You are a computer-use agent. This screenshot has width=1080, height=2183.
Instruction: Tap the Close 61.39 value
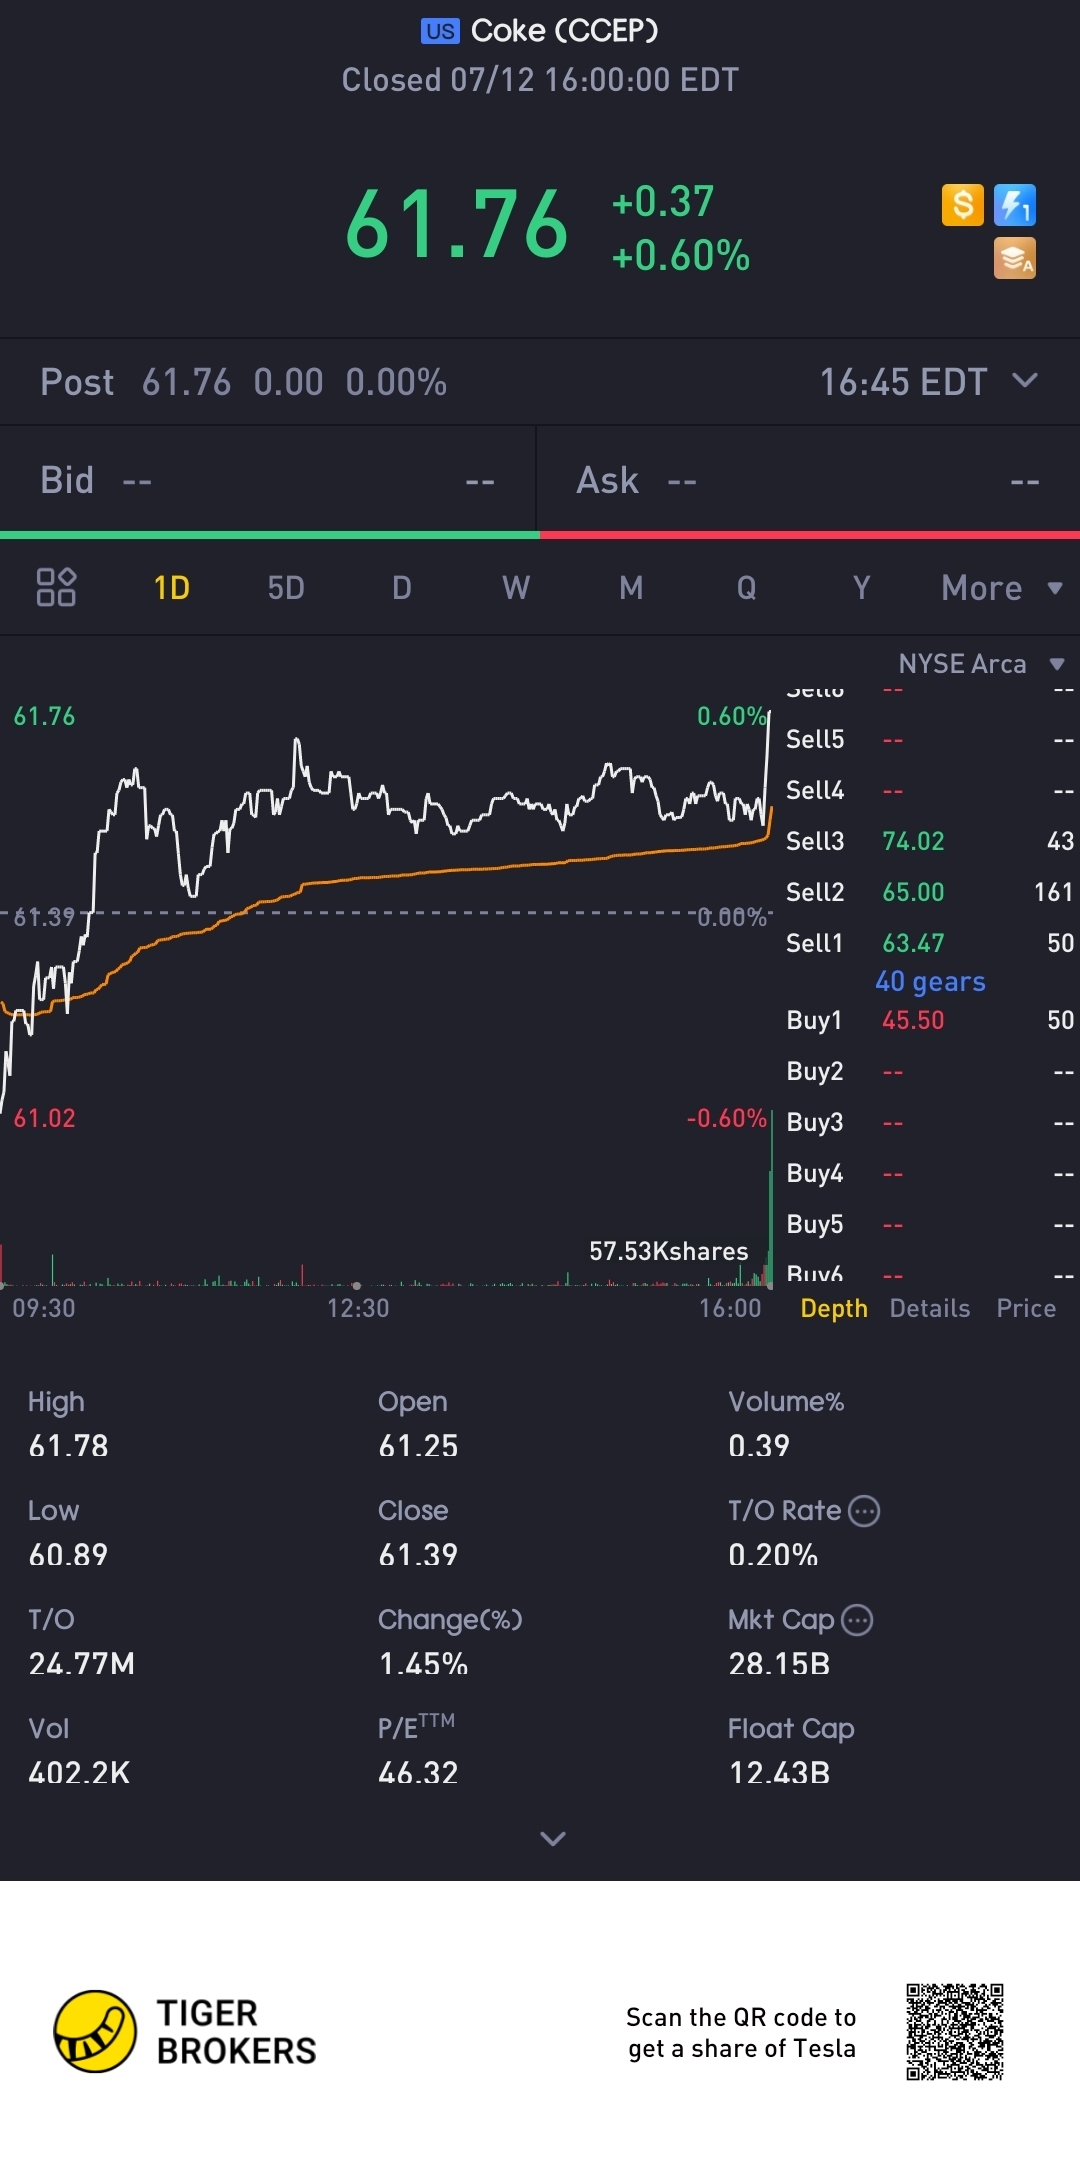click(x=418, y=1554)
